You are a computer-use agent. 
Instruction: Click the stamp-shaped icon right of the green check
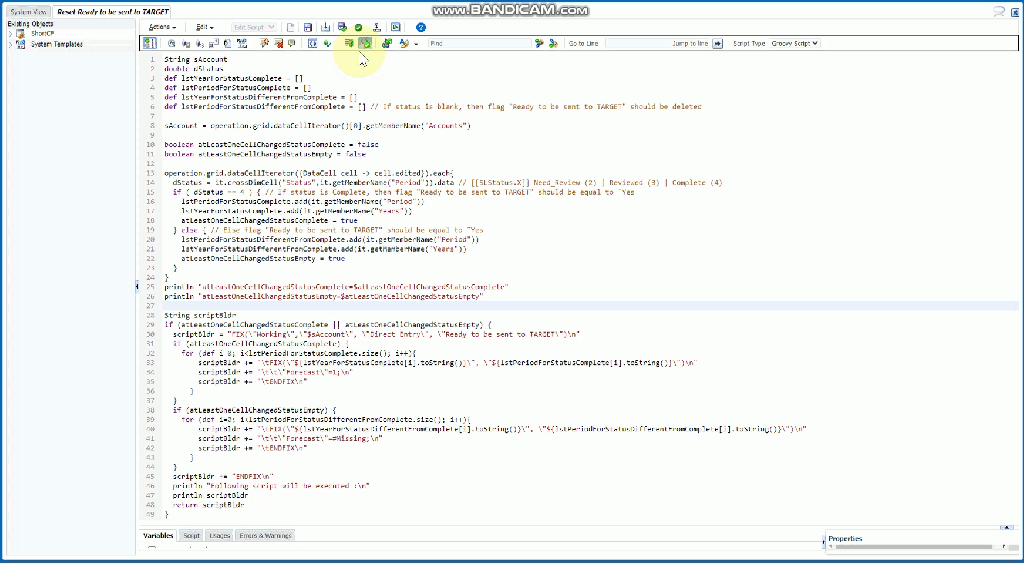377,27
